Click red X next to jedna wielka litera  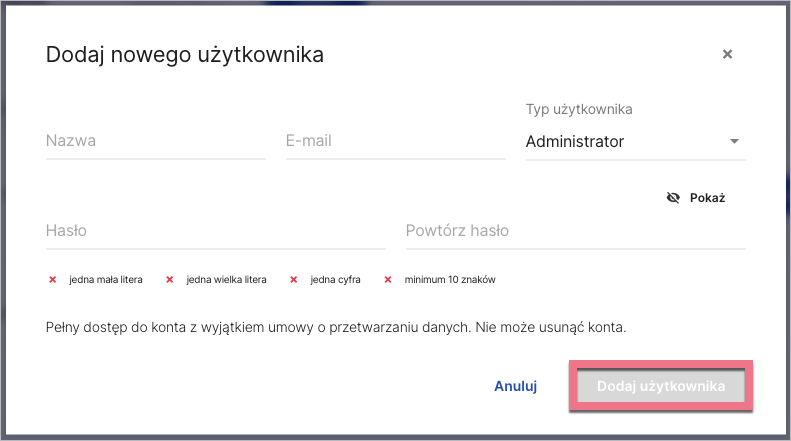coord(170,280)
